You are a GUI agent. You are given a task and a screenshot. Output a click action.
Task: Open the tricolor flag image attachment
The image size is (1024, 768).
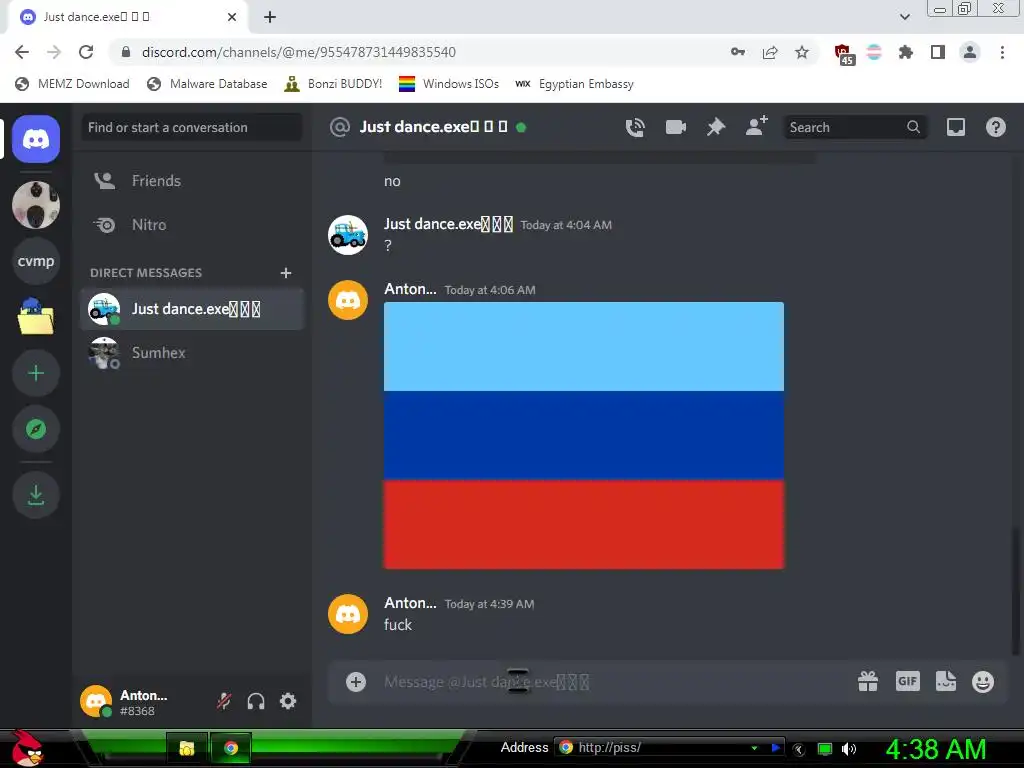click(x=584, y=436)
